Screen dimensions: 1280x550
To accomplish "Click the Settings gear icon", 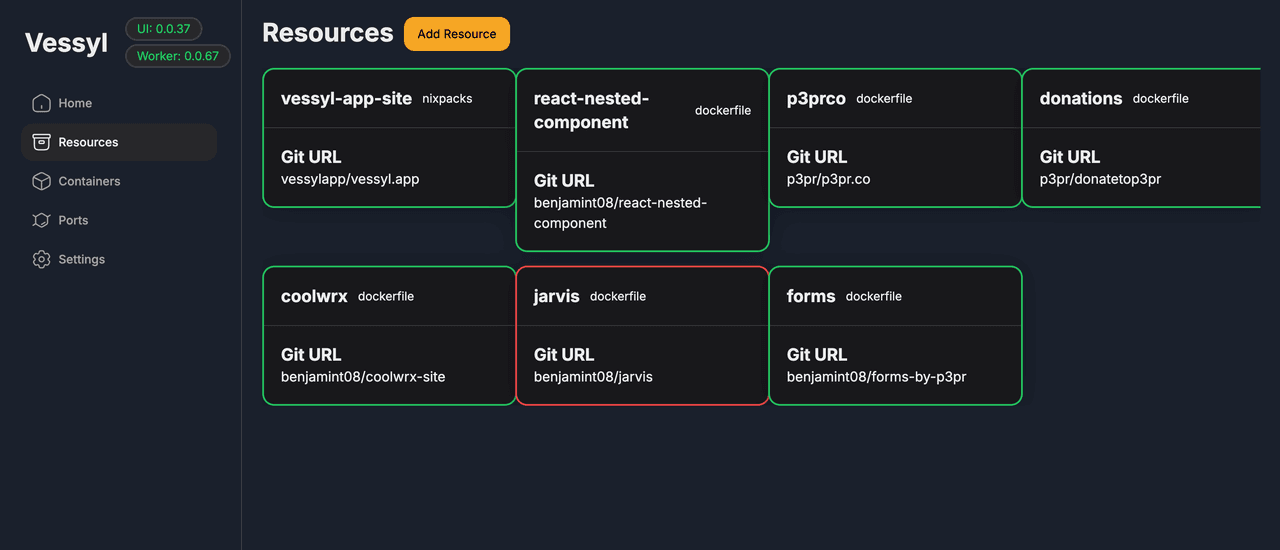I will point(41,259).
